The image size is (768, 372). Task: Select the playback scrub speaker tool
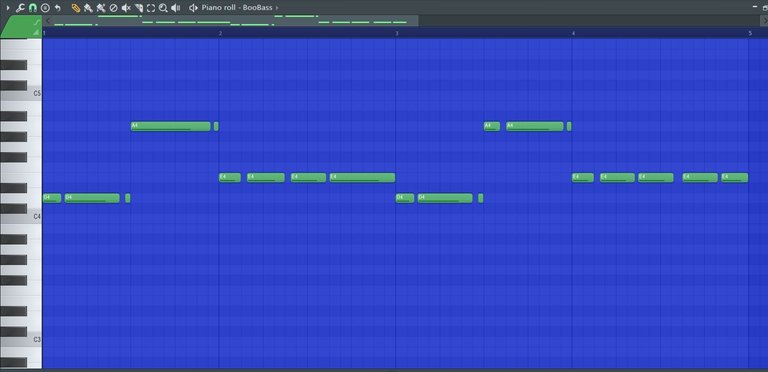click(176, 8)
